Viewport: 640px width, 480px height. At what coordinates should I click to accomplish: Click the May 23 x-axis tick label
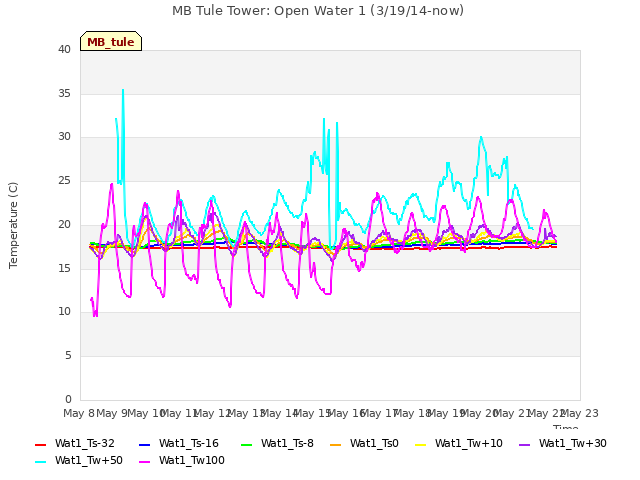(x=578, y=413)
